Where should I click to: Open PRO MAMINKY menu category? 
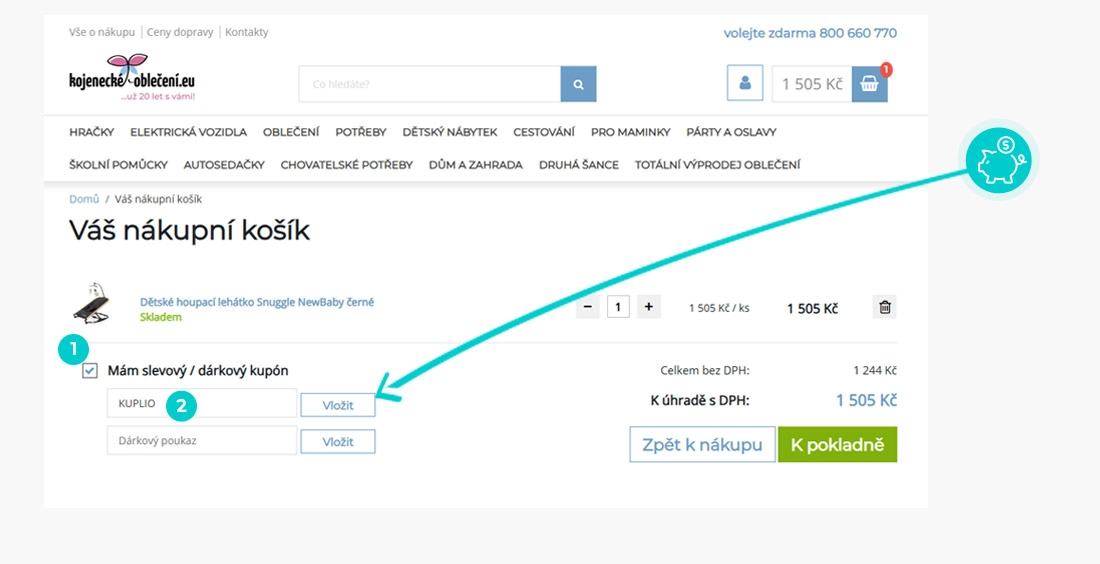(631, 132)
